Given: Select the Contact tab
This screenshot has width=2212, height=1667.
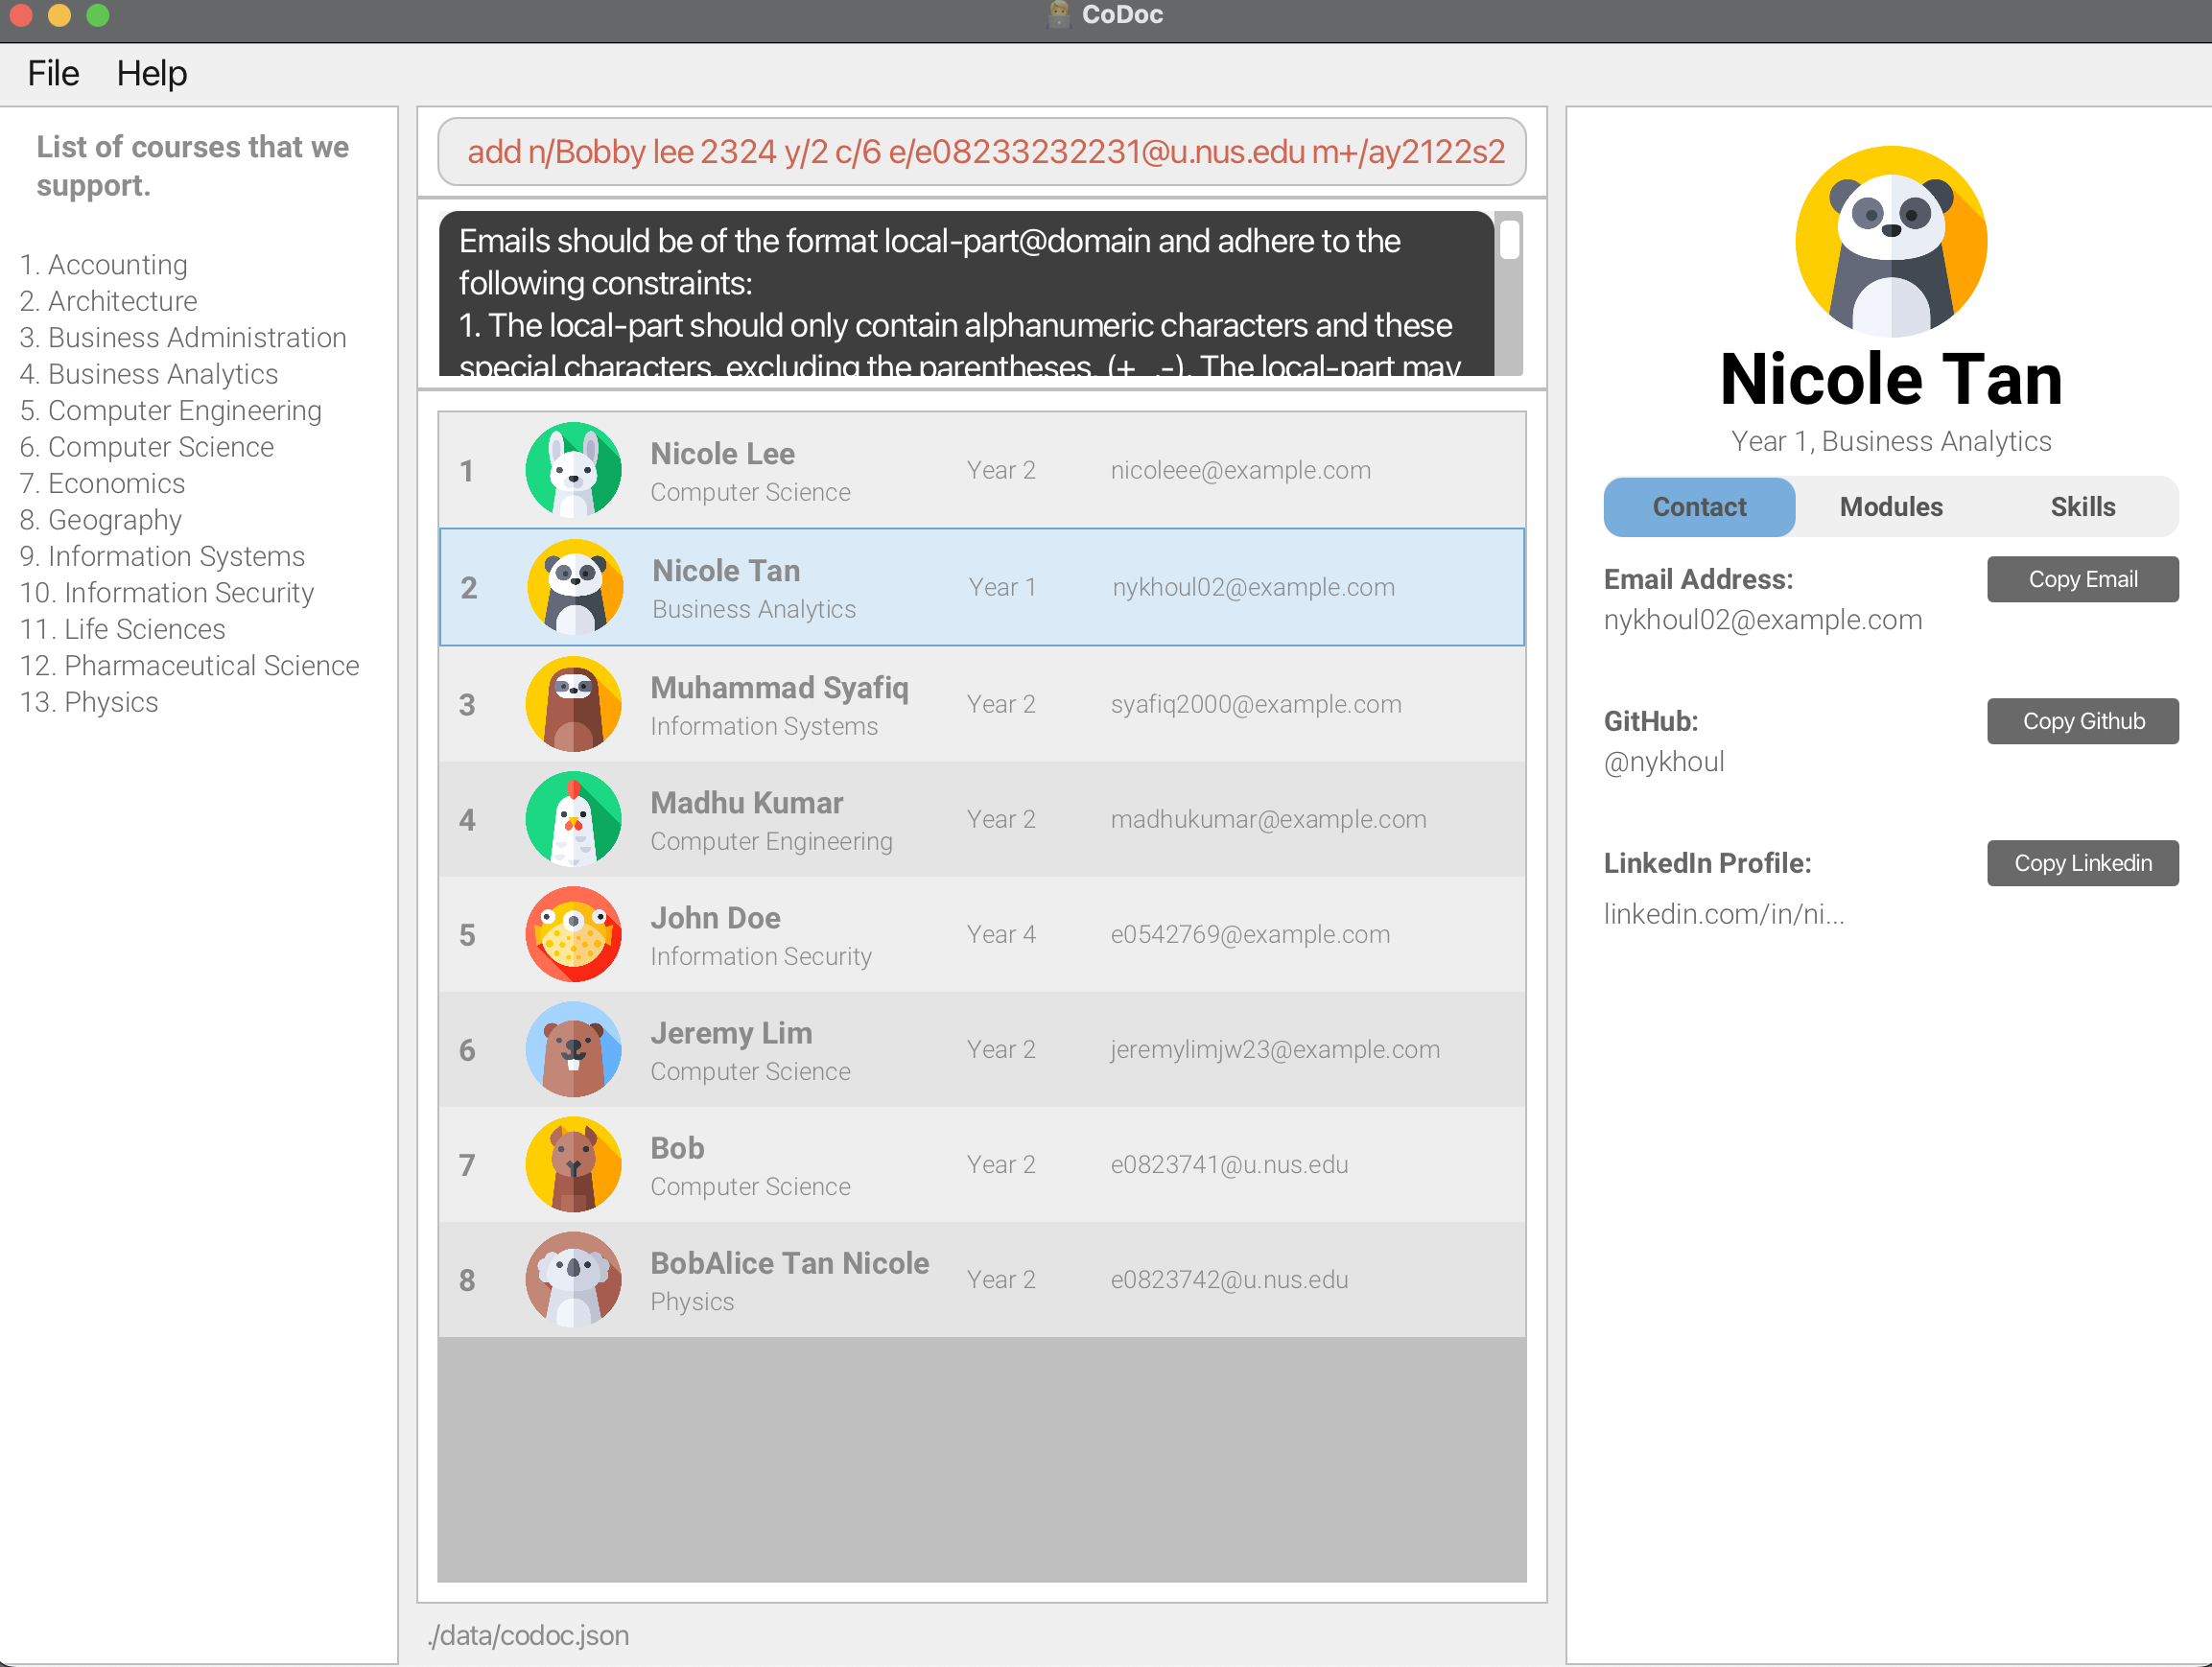Looking at the screenshot, I should (1698, 507).
